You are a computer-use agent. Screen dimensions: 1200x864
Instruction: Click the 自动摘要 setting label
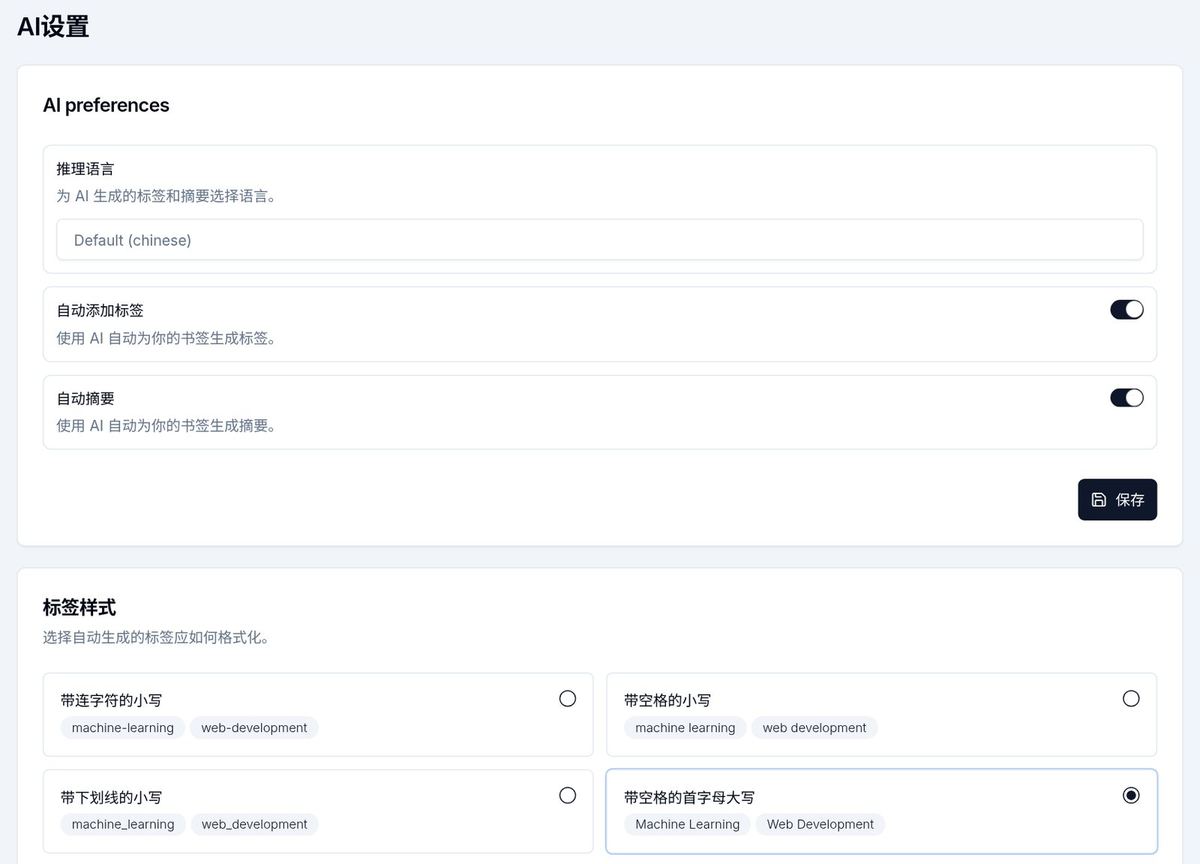[x=85, y=399]
